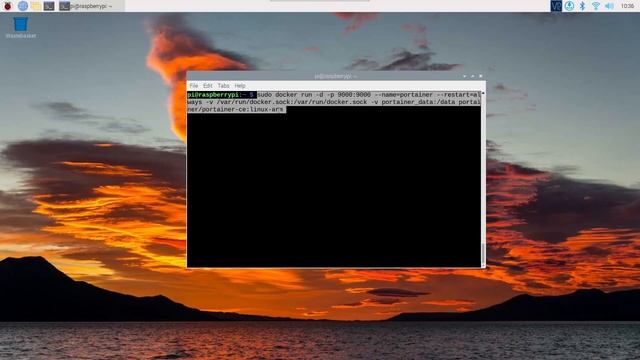Minimize the terminal window
This screenshot has width=640, height=360.
(x=464, y=76)
